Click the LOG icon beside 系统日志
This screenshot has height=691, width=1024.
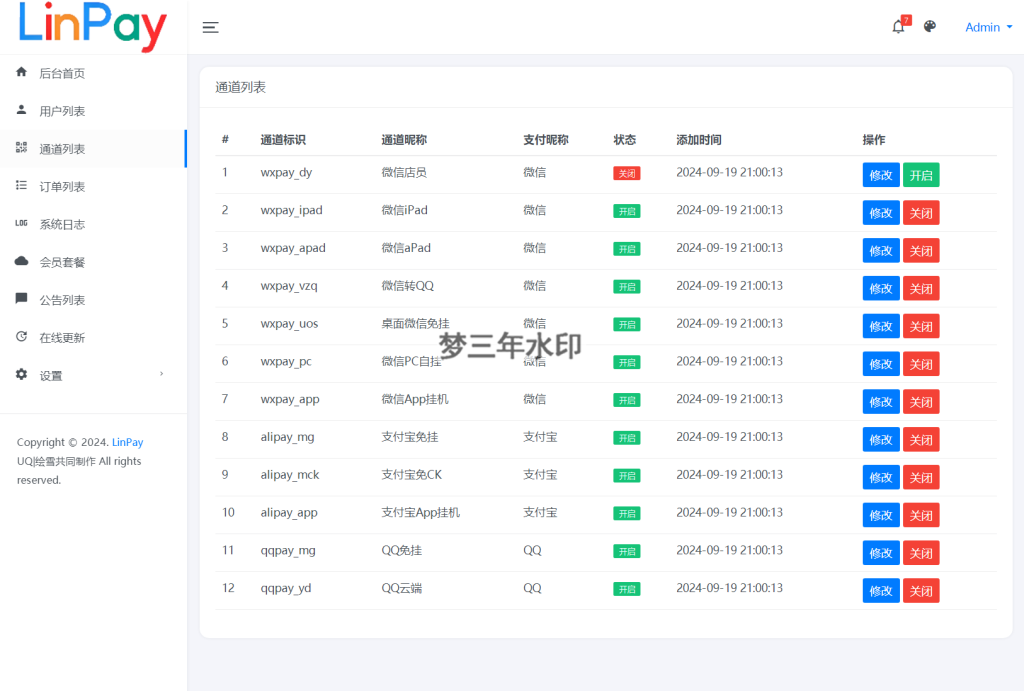pyautogui.click(x=22, y=223)
